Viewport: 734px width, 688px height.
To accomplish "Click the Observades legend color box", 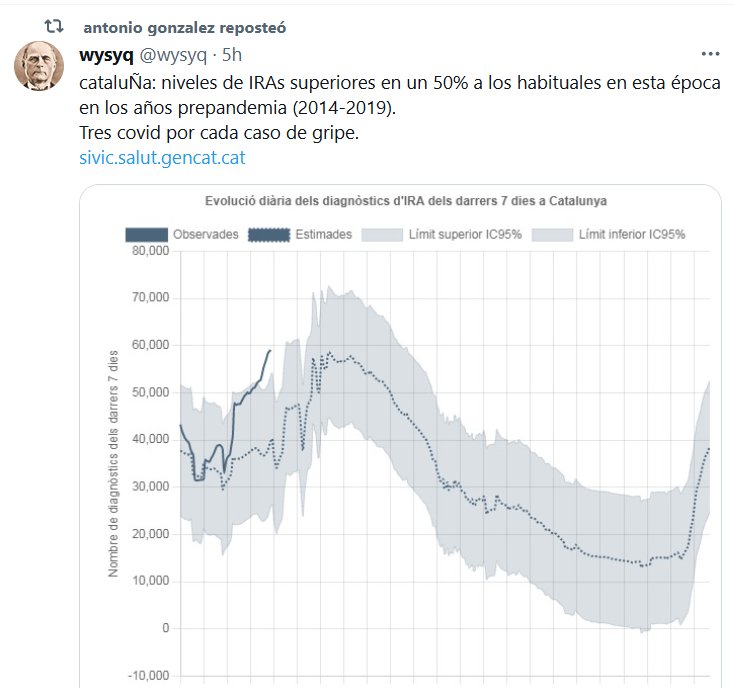I will pos(146,234).
